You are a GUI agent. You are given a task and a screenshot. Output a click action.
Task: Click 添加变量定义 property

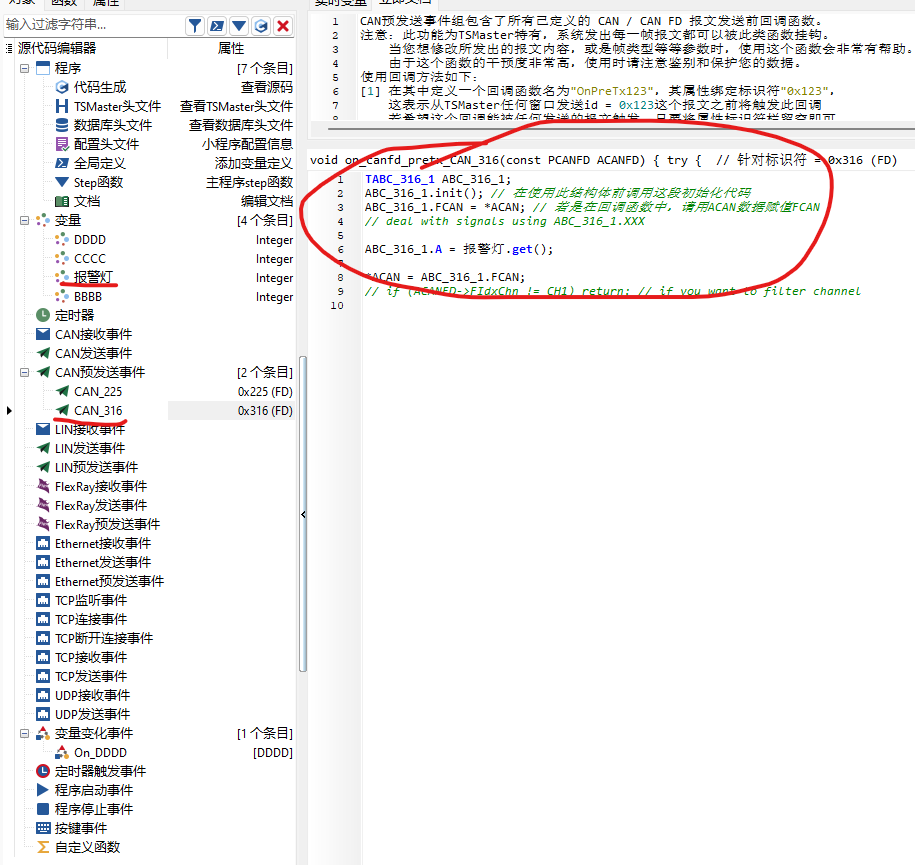254,163
